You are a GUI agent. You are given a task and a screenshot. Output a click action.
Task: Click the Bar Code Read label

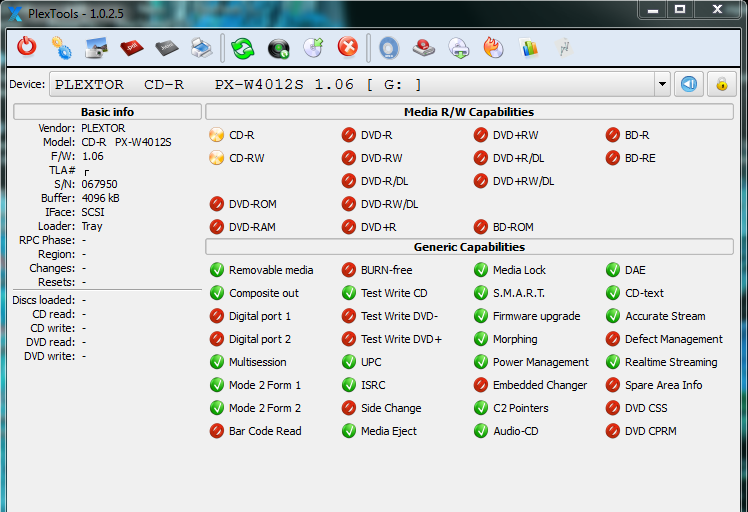coord(265,431)
